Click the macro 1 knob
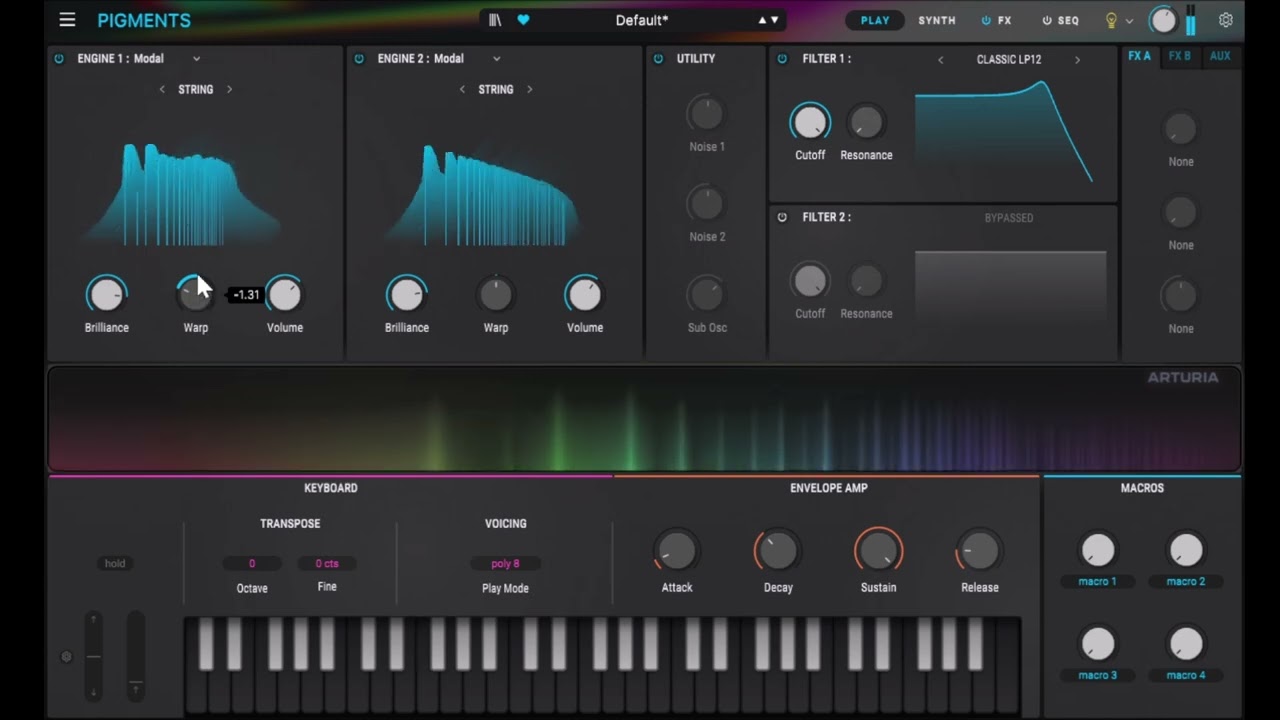The width and height of the screenshot is (1280, 720). pyautogui.click(x=1098, y=550)
